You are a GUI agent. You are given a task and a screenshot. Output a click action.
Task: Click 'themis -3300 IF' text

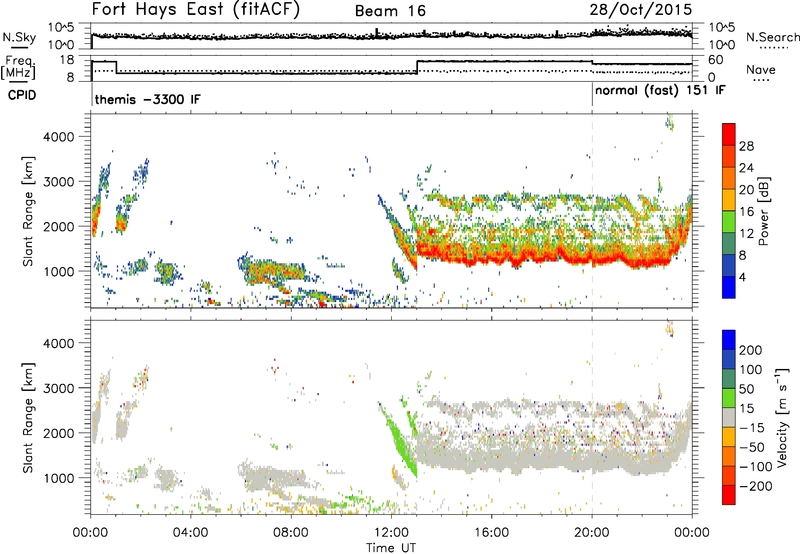[147, 99]
